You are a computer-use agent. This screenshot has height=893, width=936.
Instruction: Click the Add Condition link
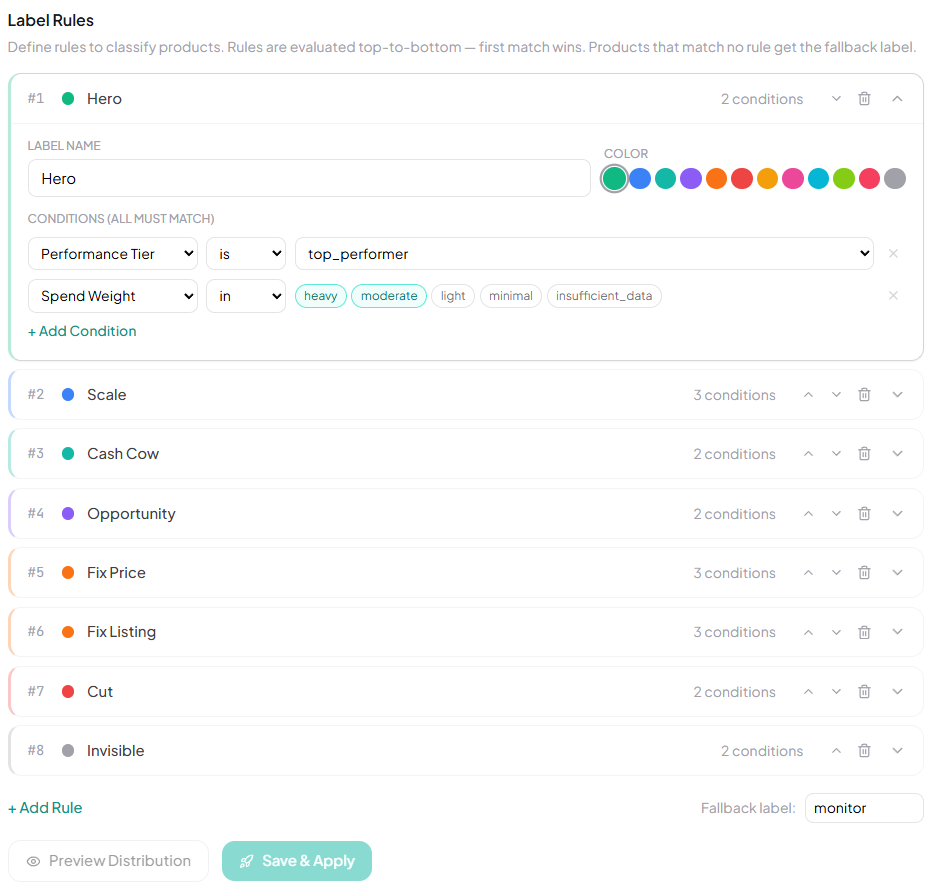(82, 331)
